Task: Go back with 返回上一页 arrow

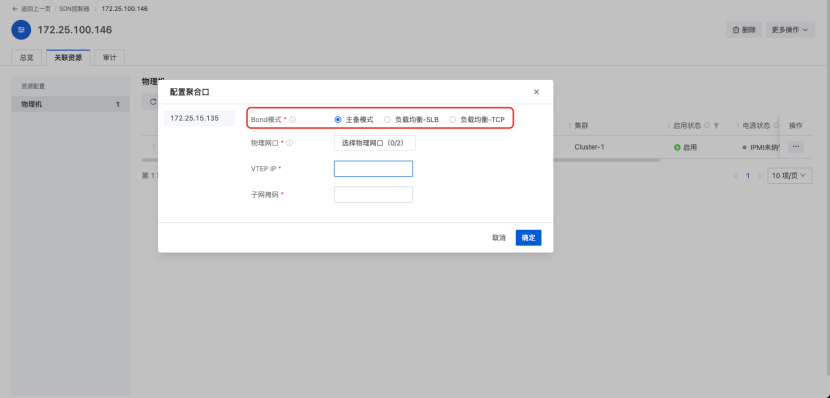Action: (x=15, y=9)
